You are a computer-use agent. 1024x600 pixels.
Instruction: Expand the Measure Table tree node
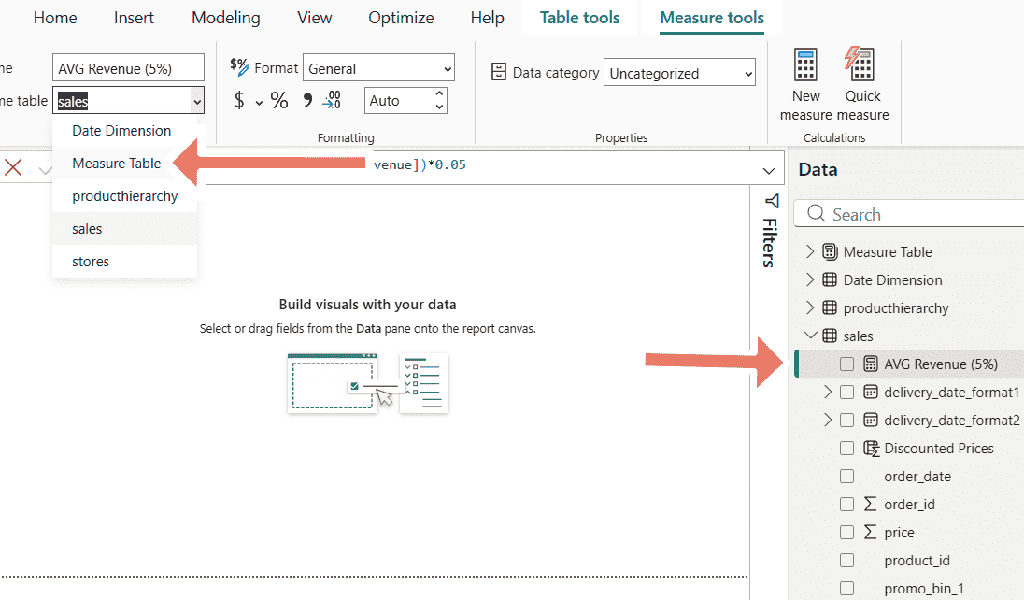[x=810, y=251]
